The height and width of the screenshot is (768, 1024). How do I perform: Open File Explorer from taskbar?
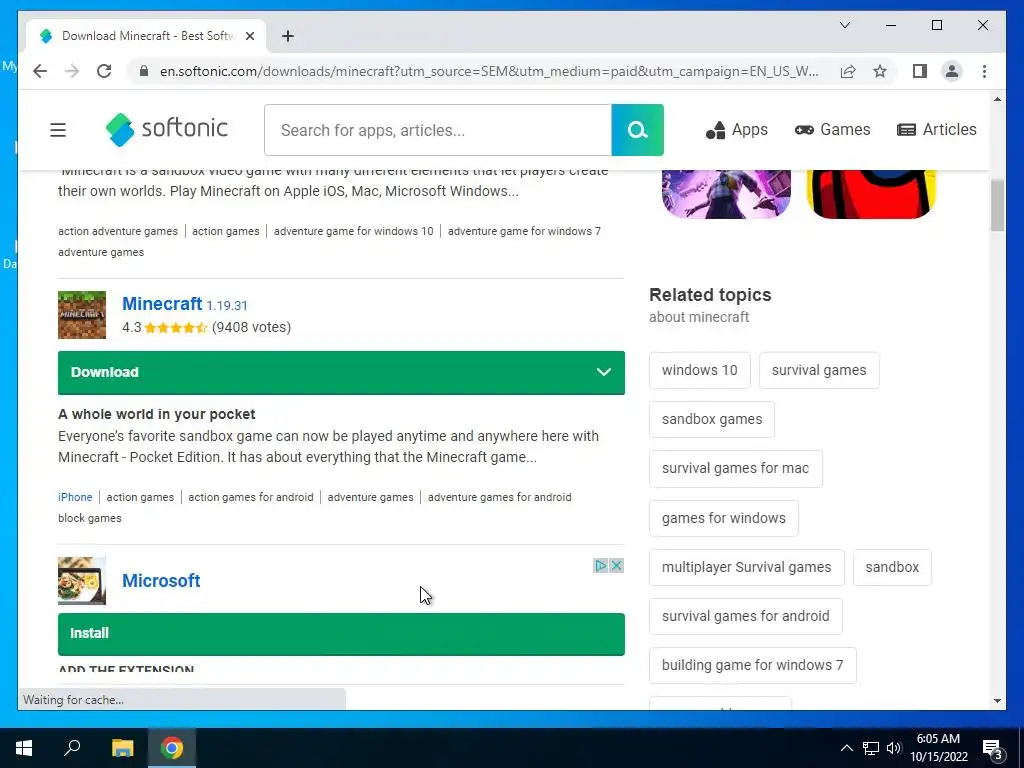pyautogui.click(x=122, y=748)
